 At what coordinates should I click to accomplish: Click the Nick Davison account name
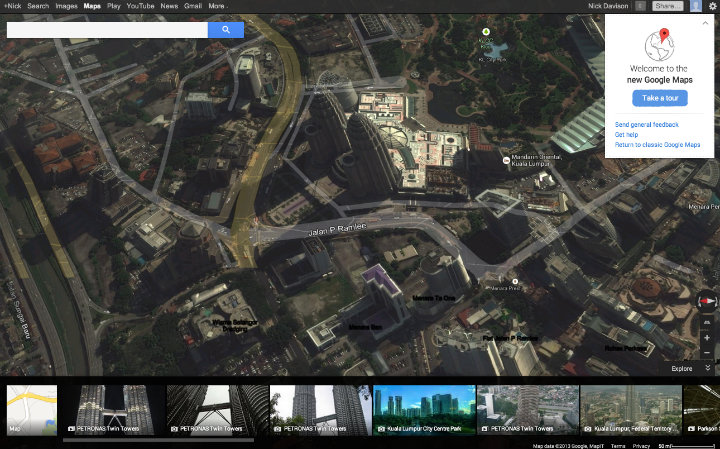coord(608,6)
